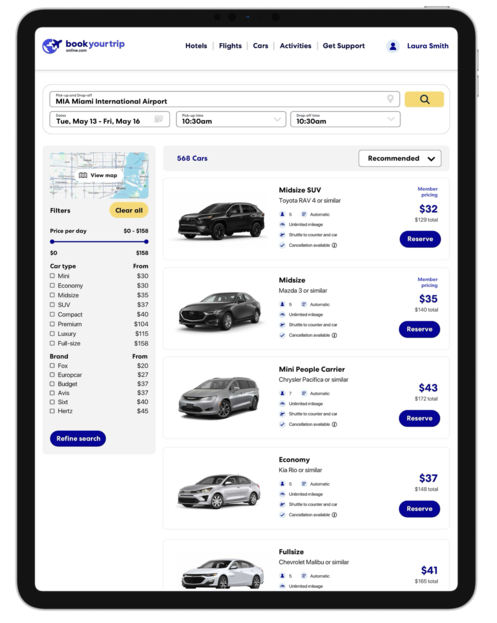Reserve the Kia Rio Economy car
The image size is (497, 623).
pos(420,509)
